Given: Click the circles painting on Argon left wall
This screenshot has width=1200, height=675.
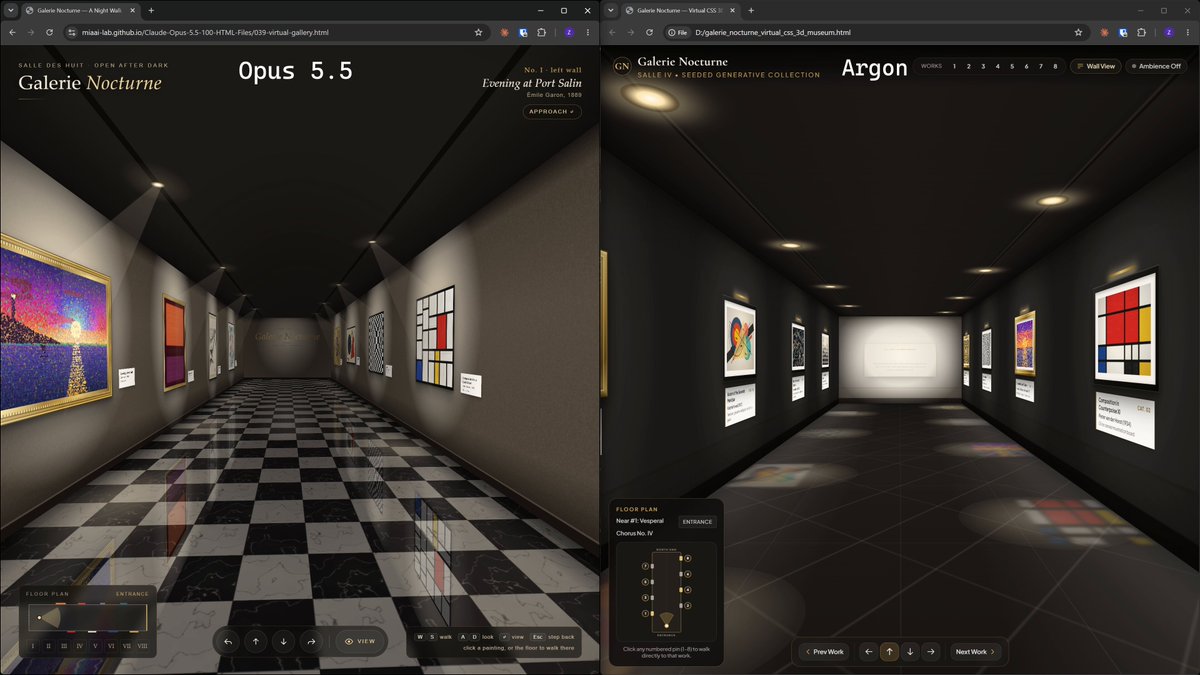Looking at the screenshot, I should coord(739,338).
